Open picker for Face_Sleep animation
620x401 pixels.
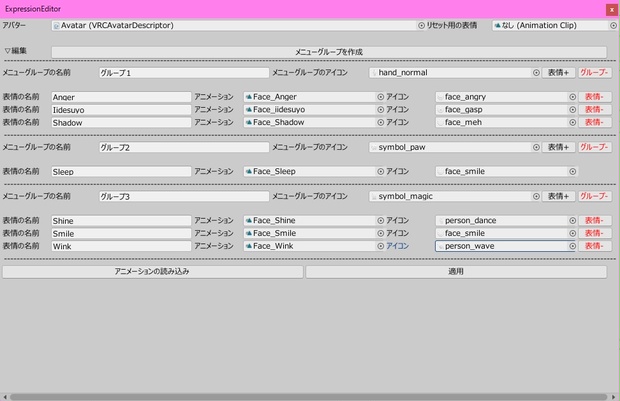pos(380,172)
